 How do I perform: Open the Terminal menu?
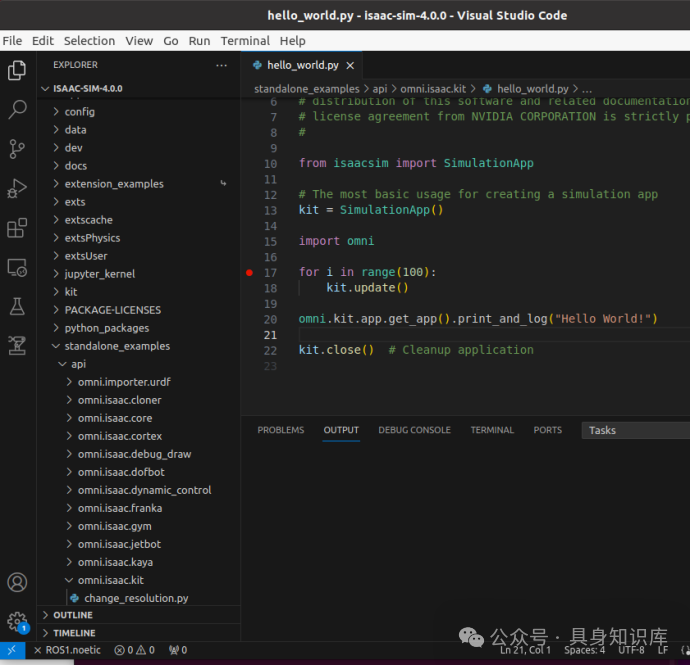tap(245, 41)
